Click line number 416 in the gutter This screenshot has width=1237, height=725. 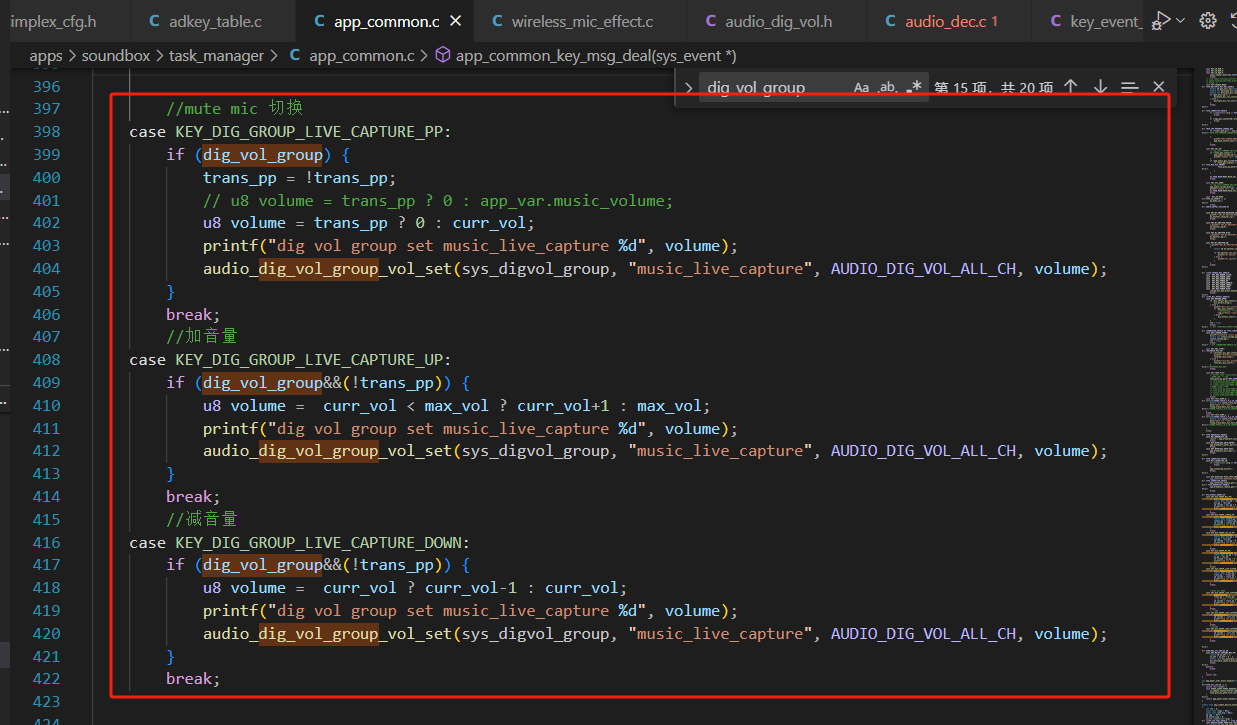tap(47, 543)
